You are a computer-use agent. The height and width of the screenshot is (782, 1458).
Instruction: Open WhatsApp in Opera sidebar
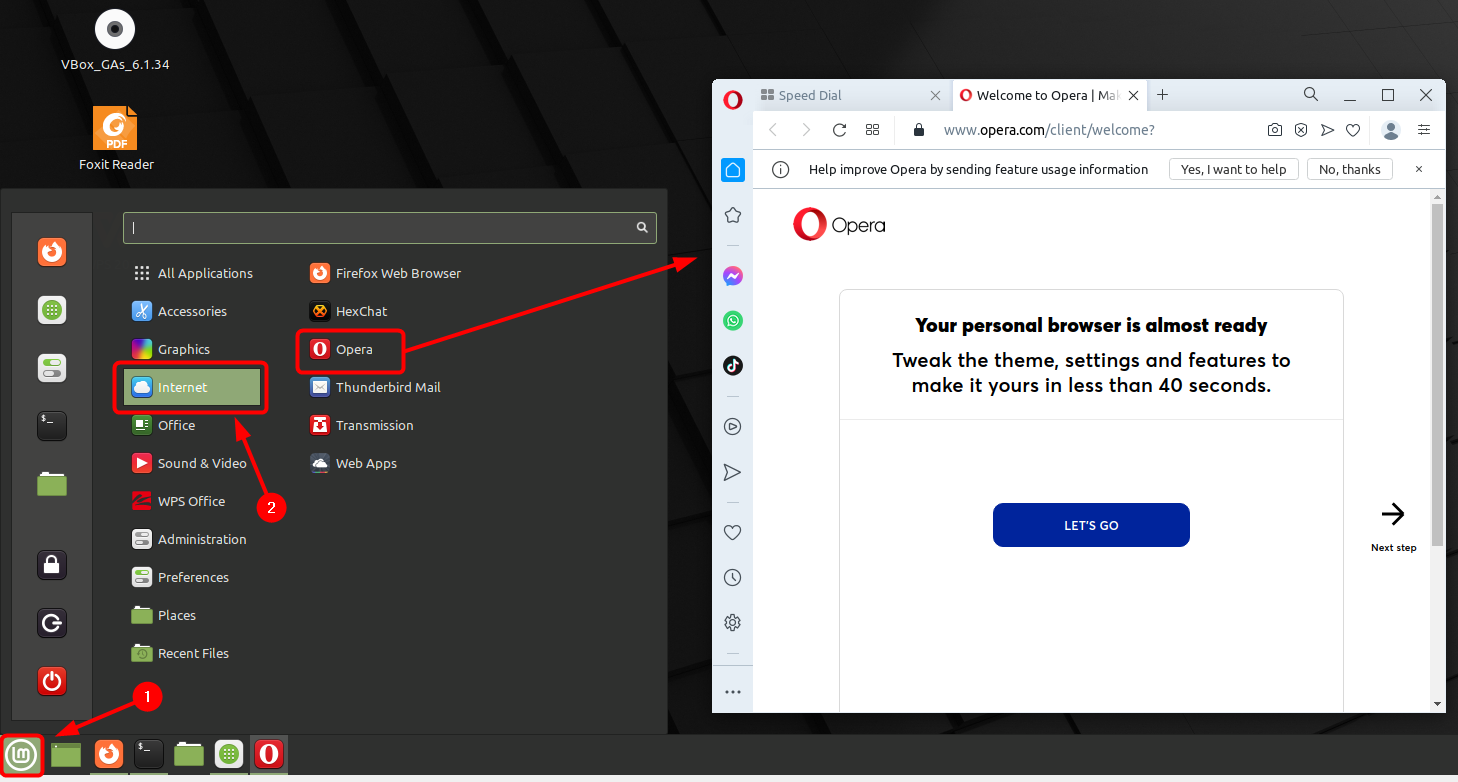[x=733, y=321]
